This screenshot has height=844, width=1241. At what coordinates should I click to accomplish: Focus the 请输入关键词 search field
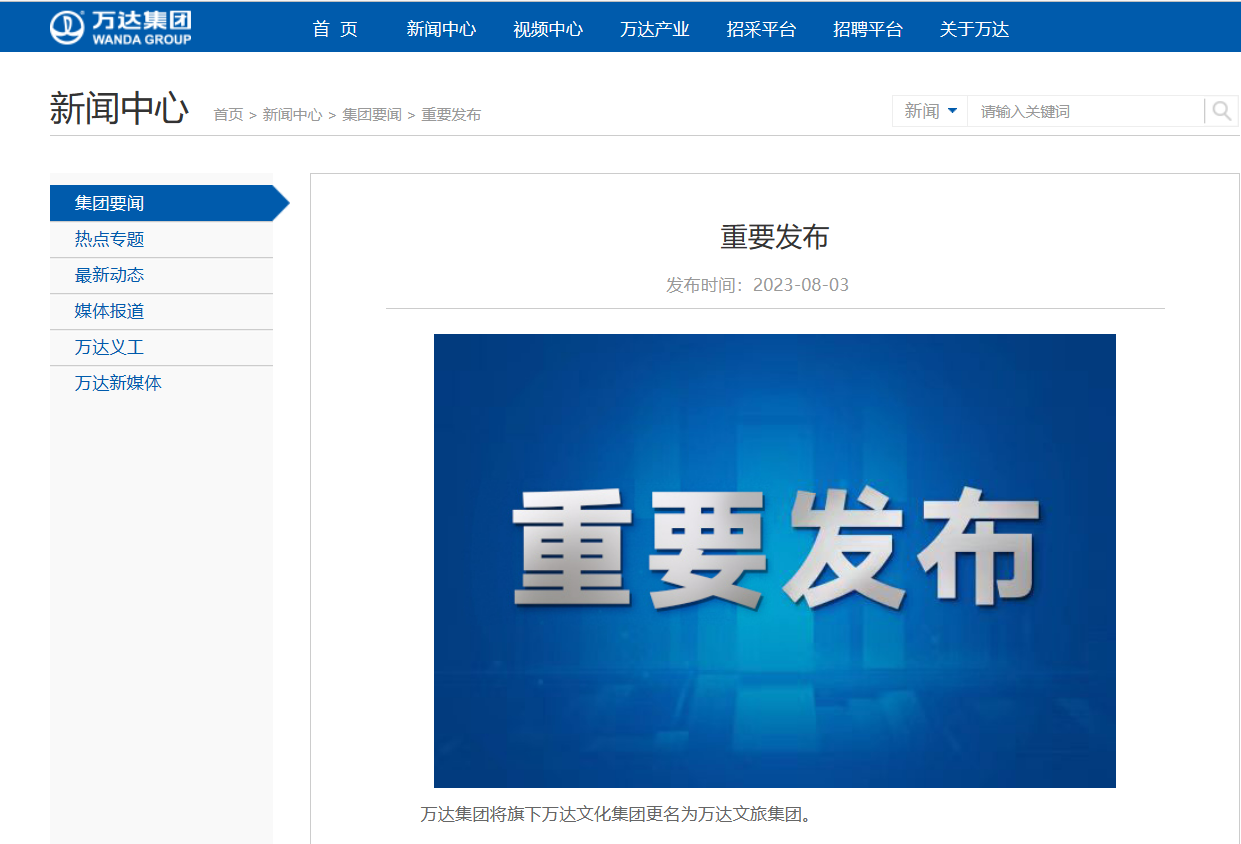[x=1085, y=111]
